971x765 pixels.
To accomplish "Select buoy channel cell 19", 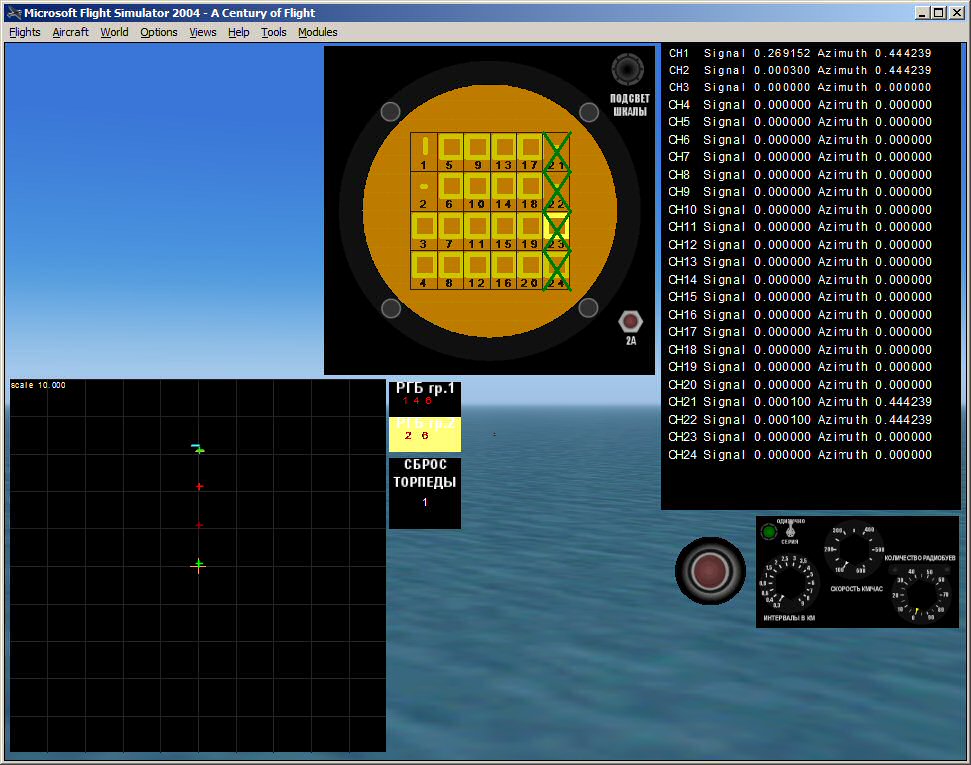I will tap(529, 230).
